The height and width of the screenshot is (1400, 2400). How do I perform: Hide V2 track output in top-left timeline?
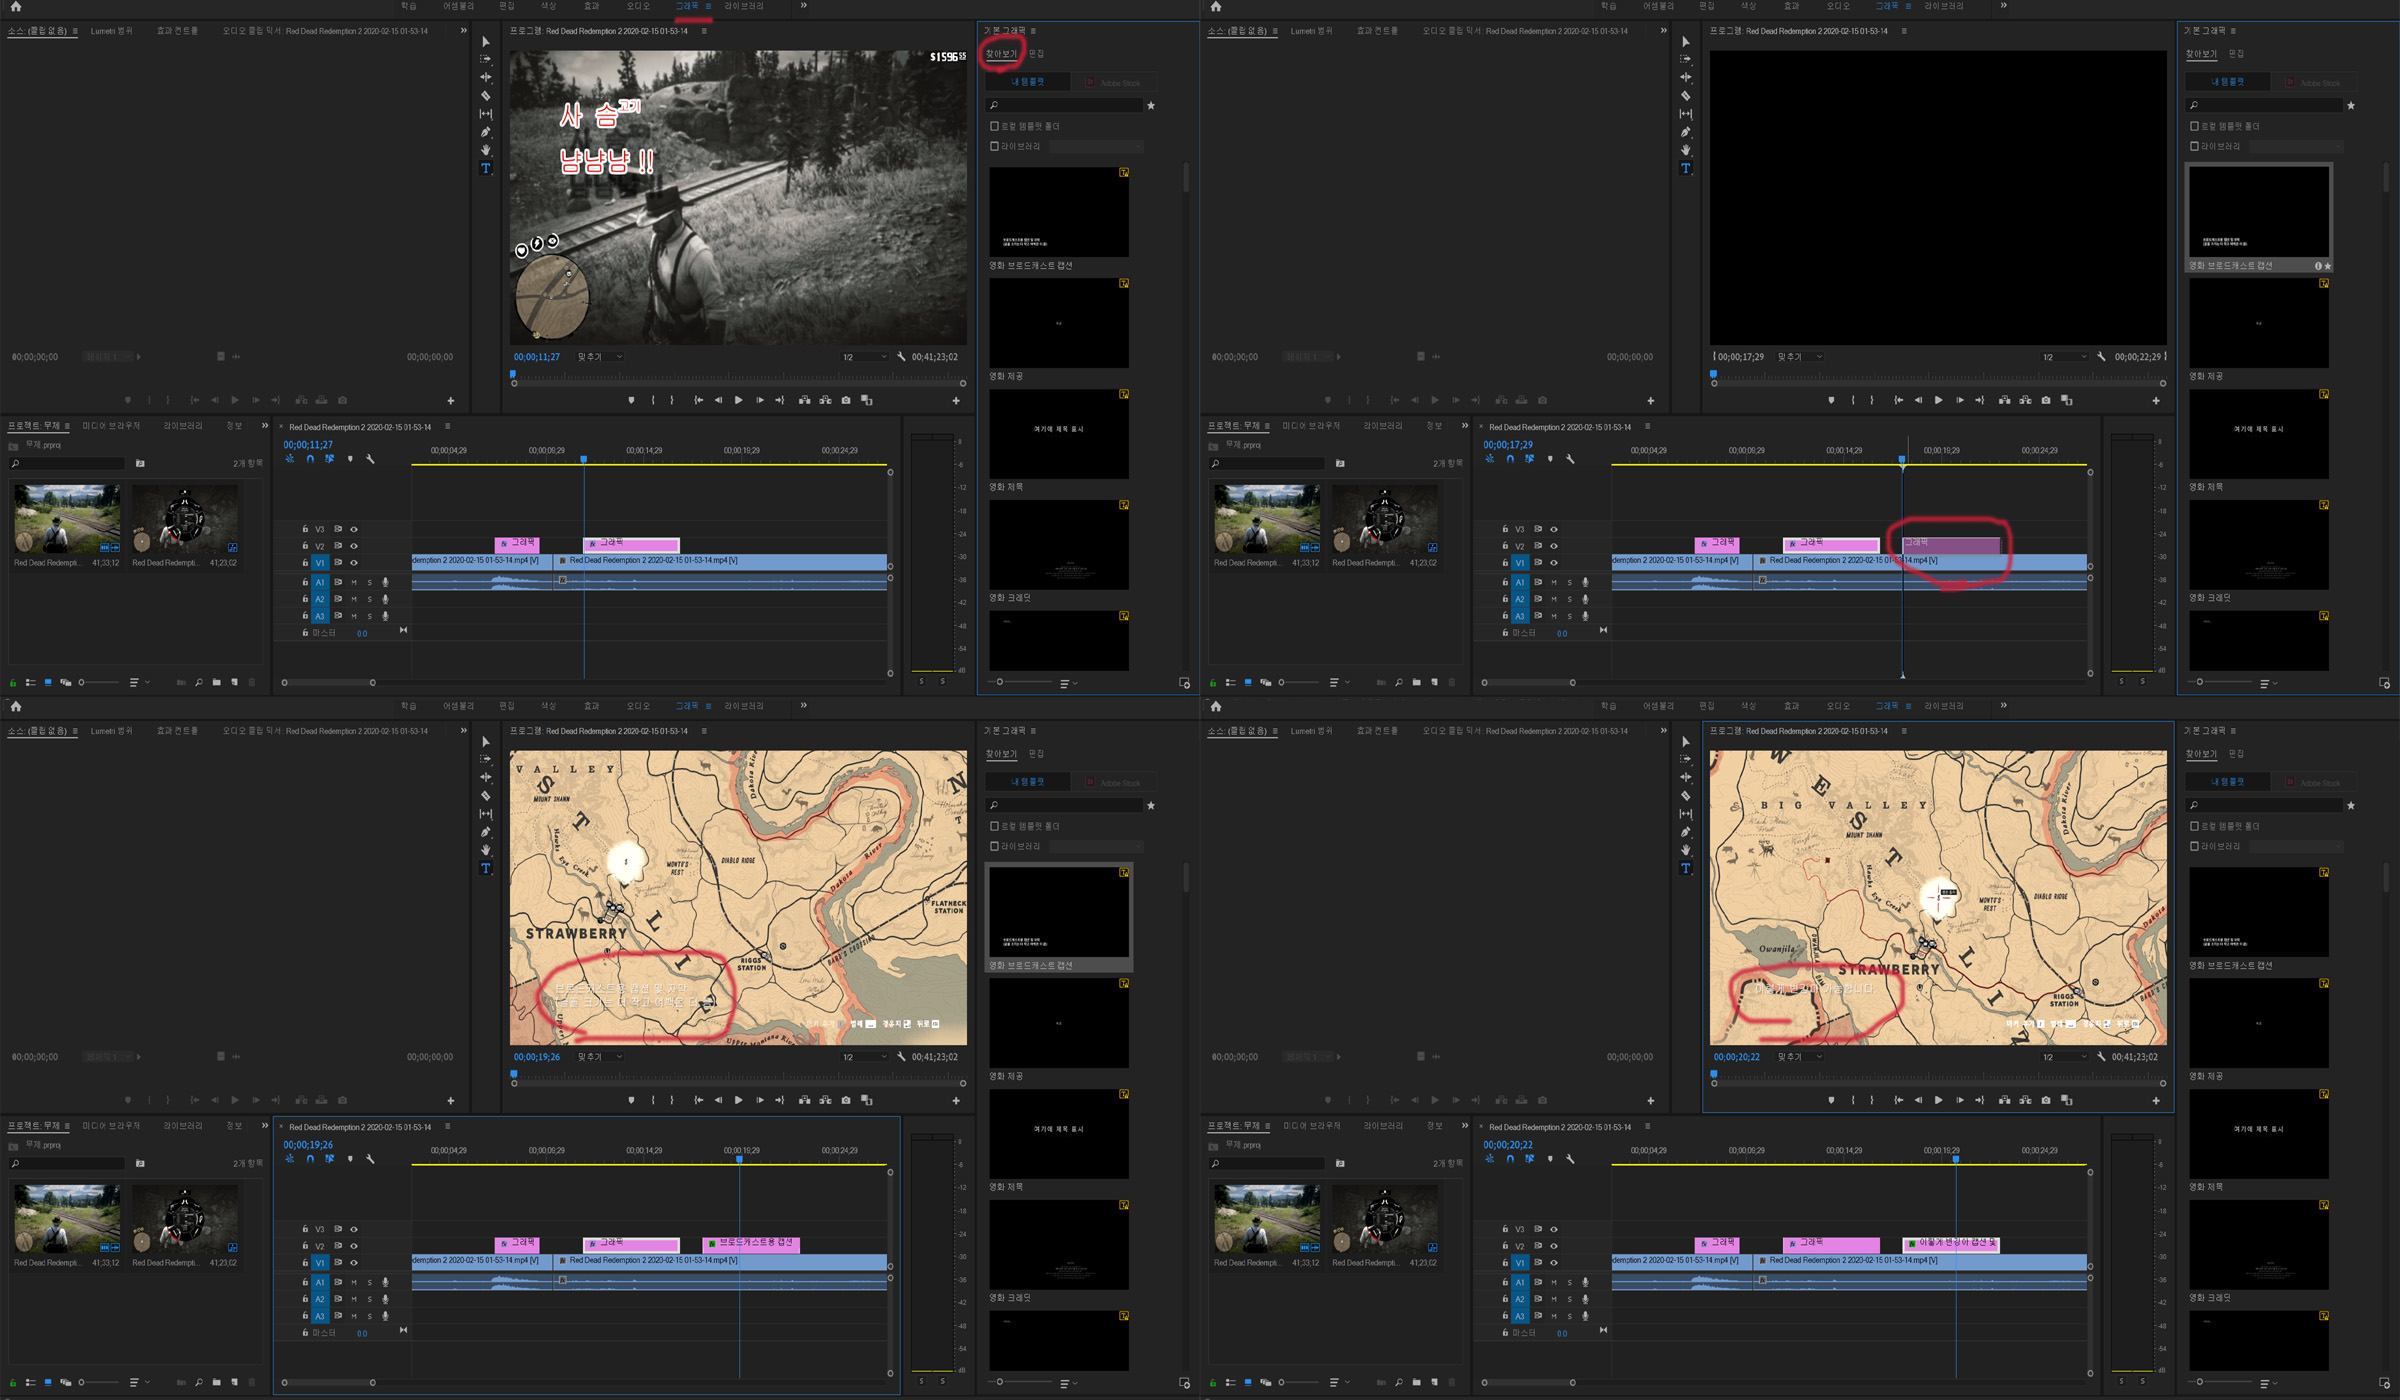pyautogui.click(x=354, y=546)
